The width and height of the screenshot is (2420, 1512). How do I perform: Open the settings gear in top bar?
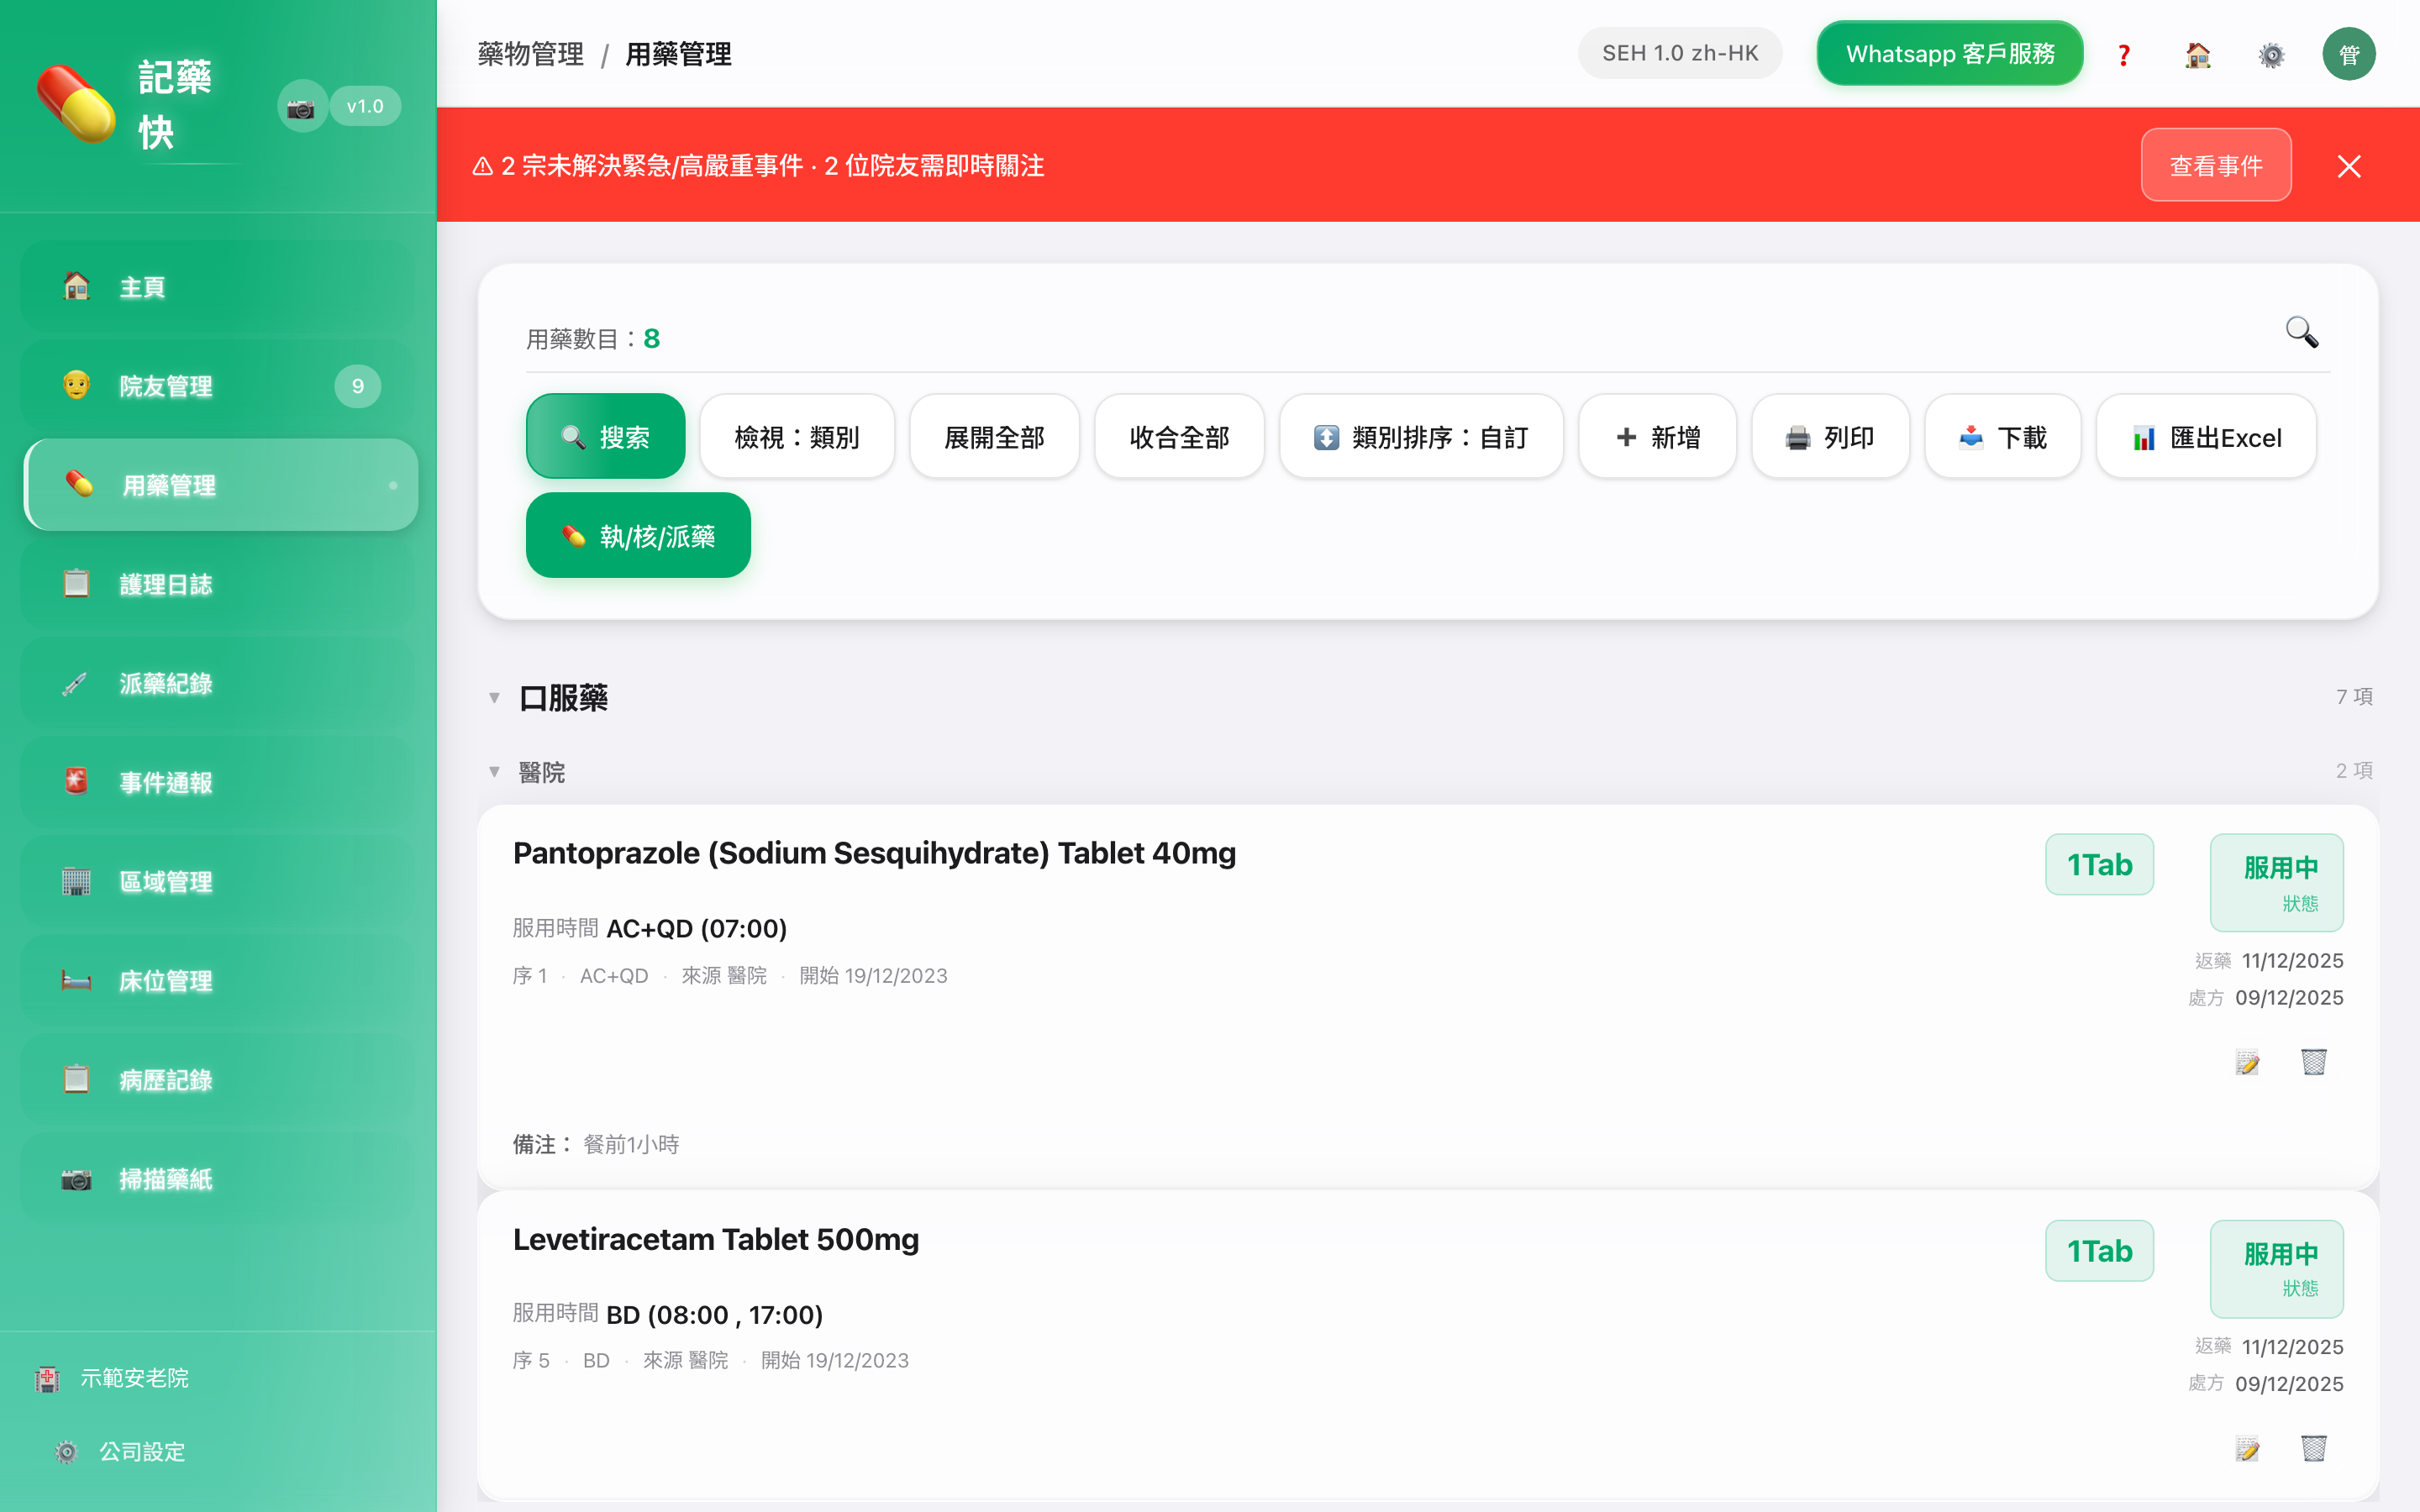(2272, 54)
